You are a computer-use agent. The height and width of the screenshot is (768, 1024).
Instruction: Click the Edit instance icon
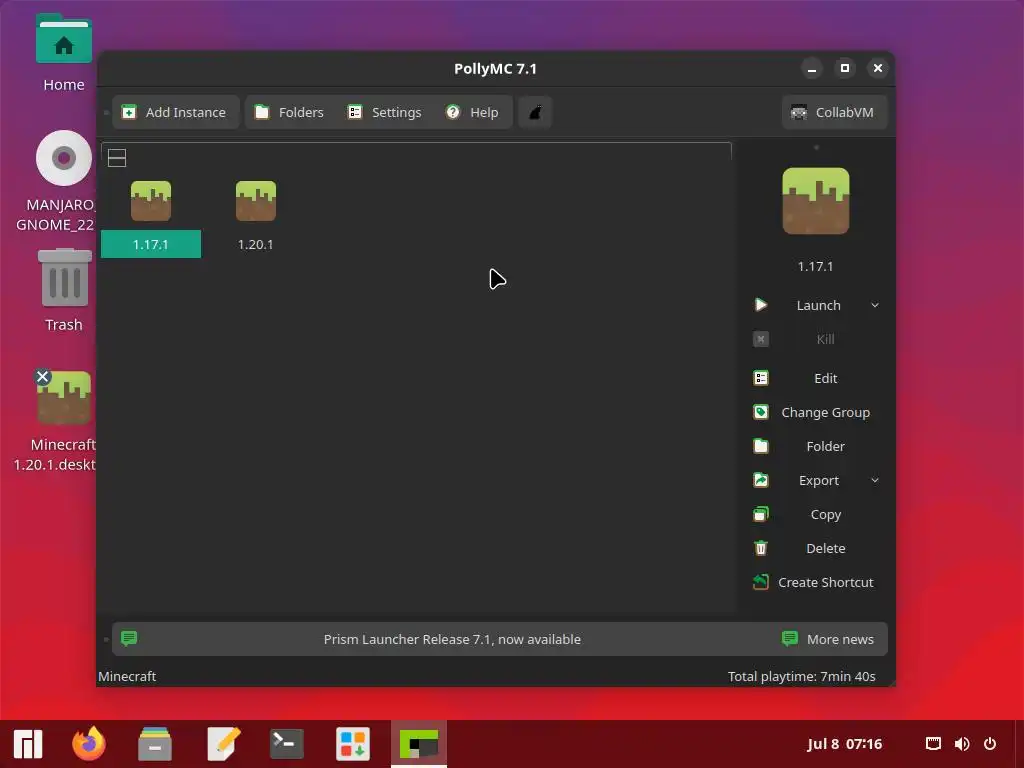[x=761, y=378]
